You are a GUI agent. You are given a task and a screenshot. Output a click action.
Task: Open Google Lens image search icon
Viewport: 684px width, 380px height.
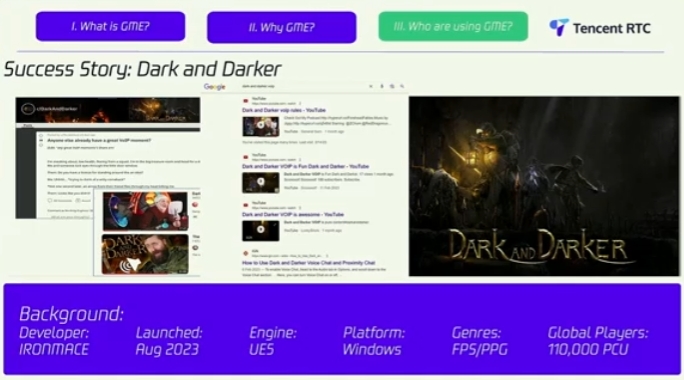tap(392, 86)
